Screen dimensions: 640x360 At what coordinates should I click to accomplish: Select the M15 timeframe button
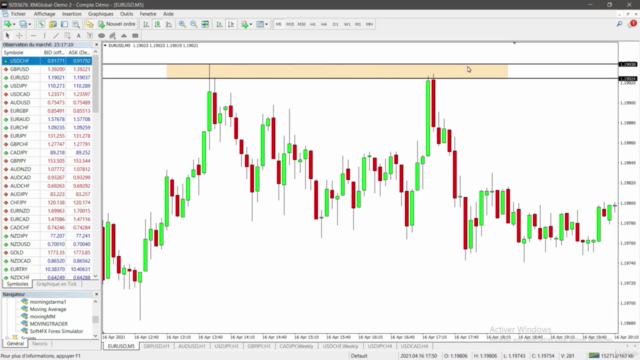tap(290, 24)
